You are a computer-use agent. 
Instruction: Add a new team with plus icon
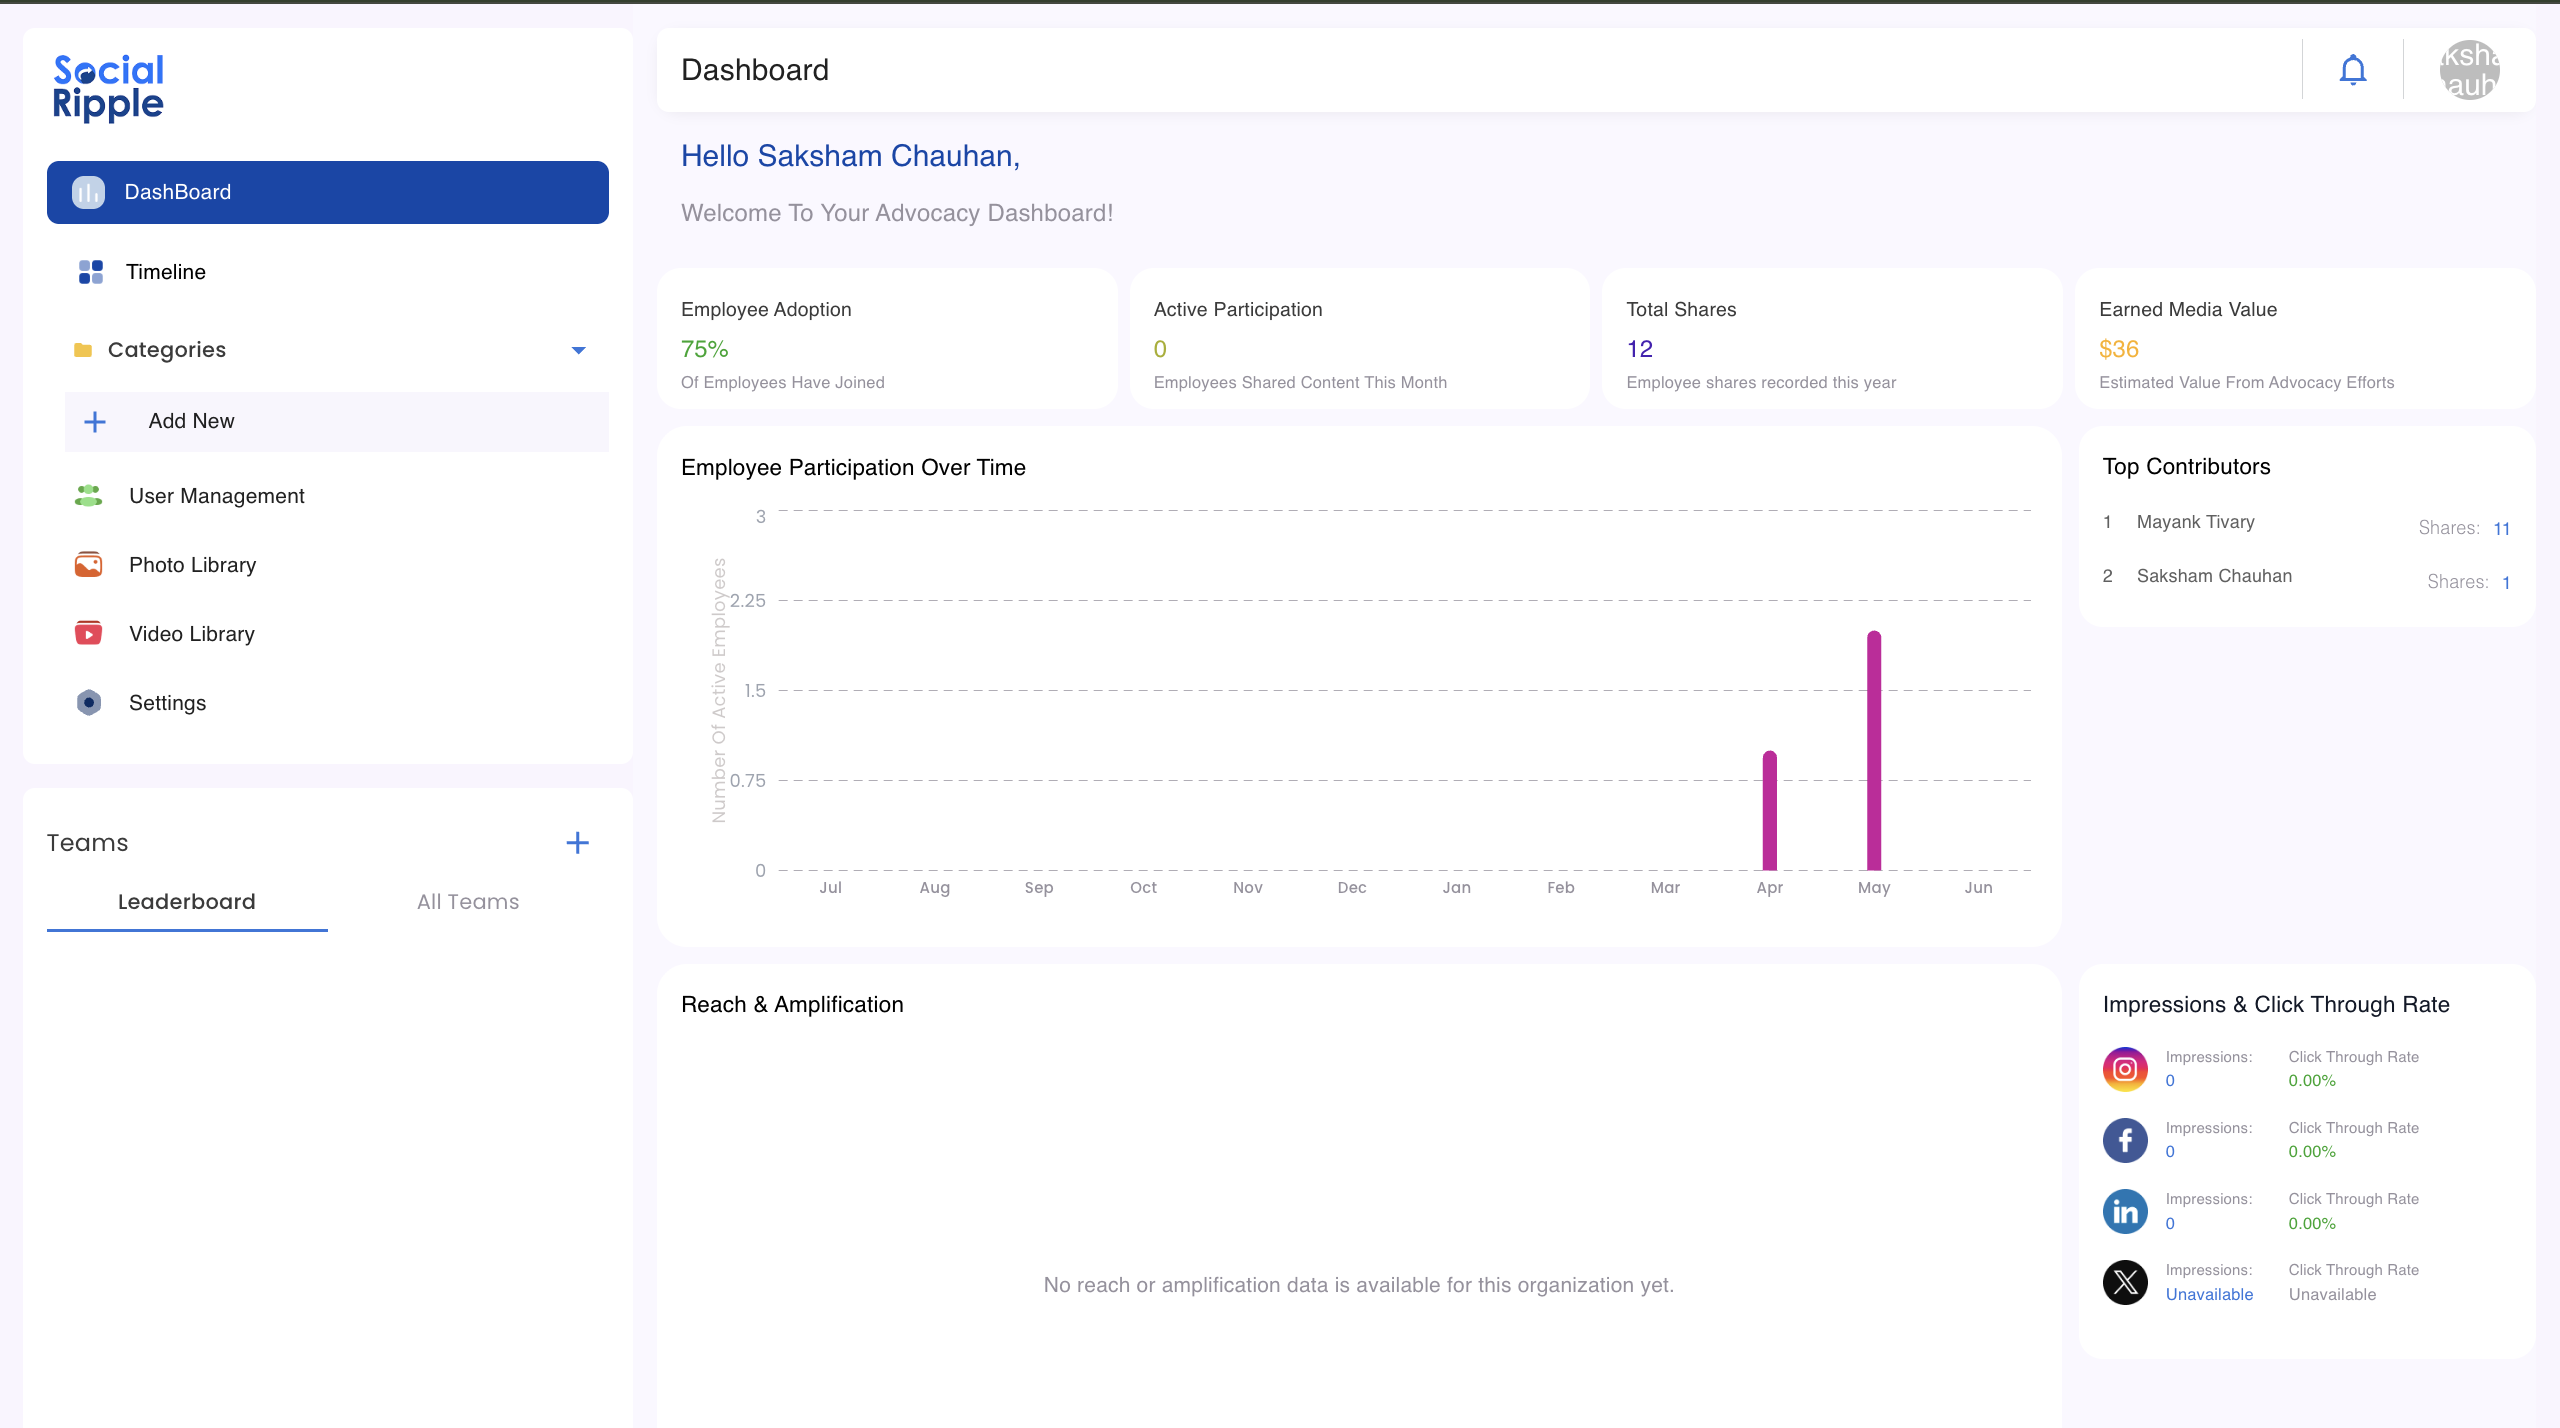coord(577,843)
